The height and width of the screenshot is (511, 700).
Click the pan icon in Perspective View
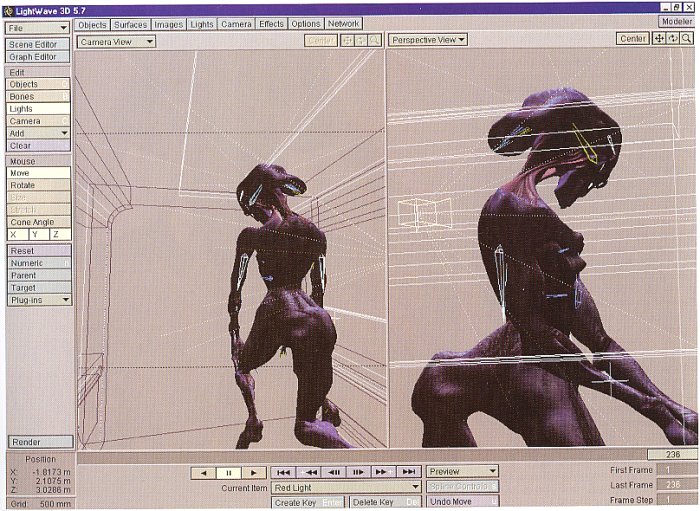point(659,39)
